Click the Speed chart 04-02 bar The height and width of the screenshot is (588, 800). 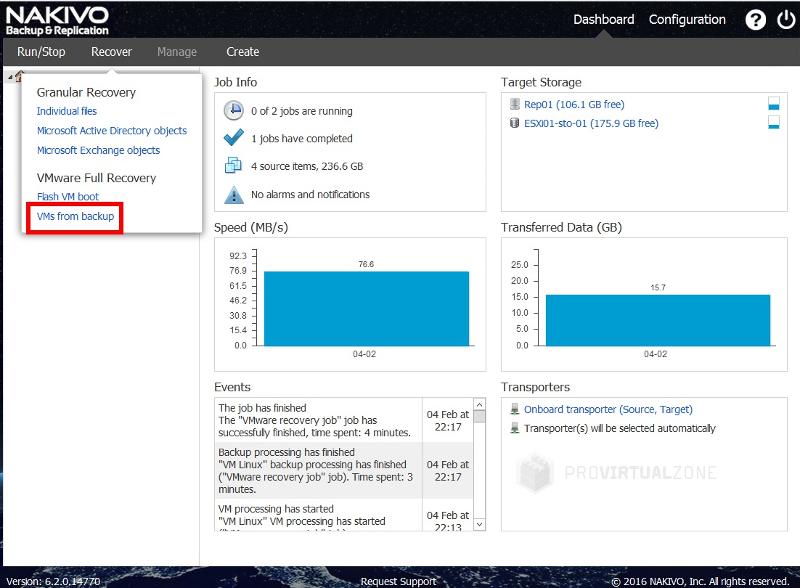(x=366, y=308)
